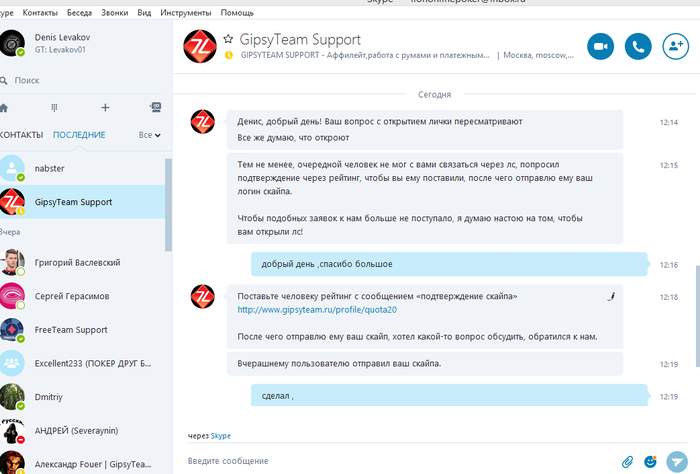Open chat with Григорий Васлевский
The height and width of the screenshot is (474, 700).
(x=82, y=262)
